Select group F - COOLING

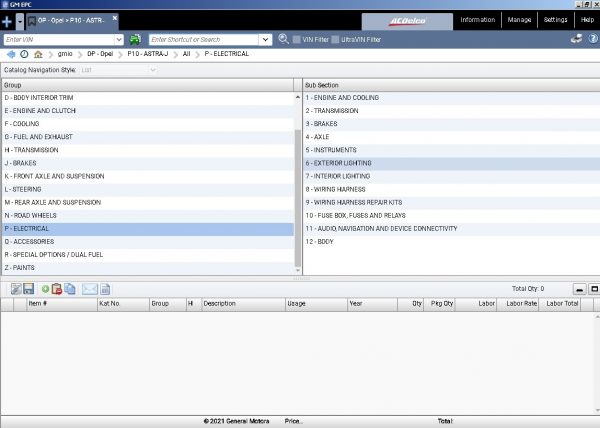(148, 124)
